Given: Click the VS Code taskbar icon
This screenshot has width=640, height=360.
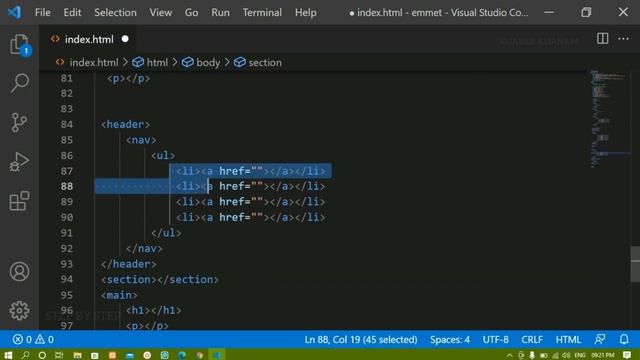Looking at the screenshot, I should tap(217, 355).
